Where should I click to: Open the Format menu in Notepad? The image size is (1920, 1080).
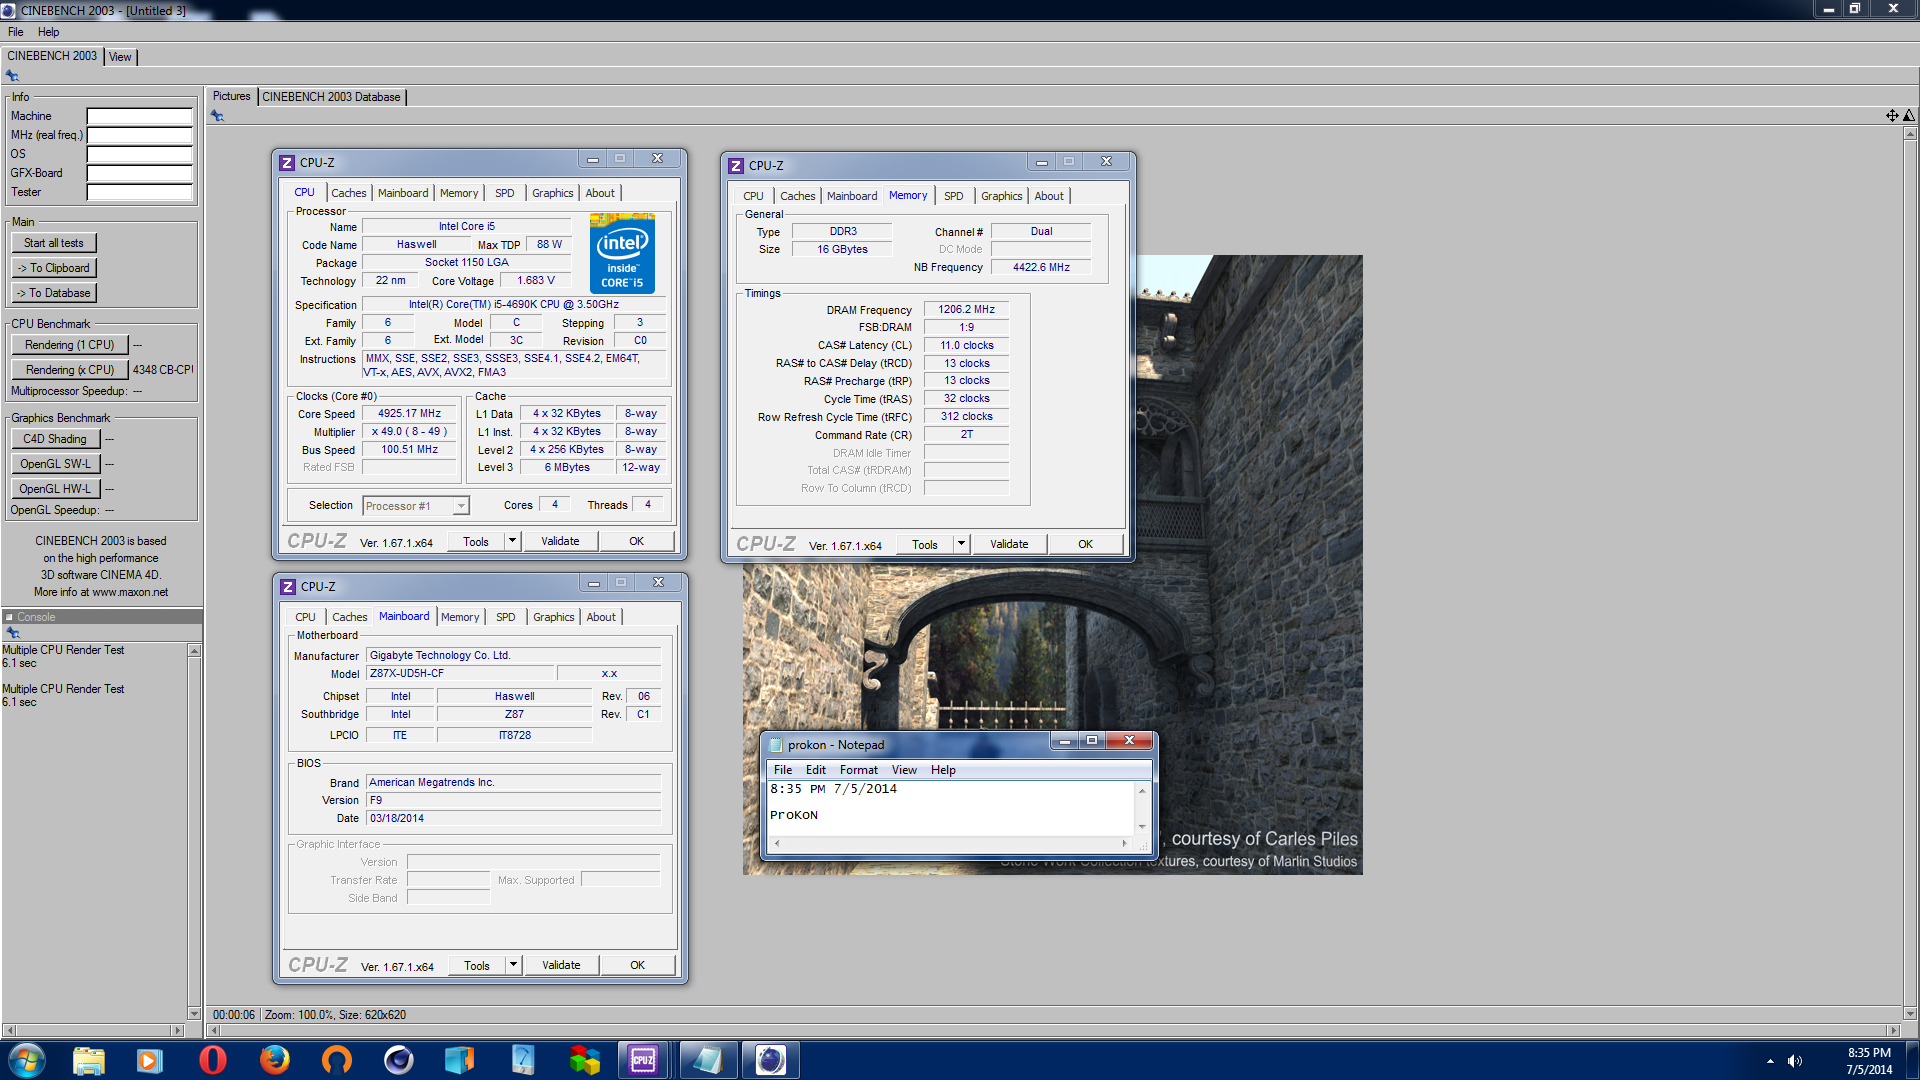coord(858,770)
